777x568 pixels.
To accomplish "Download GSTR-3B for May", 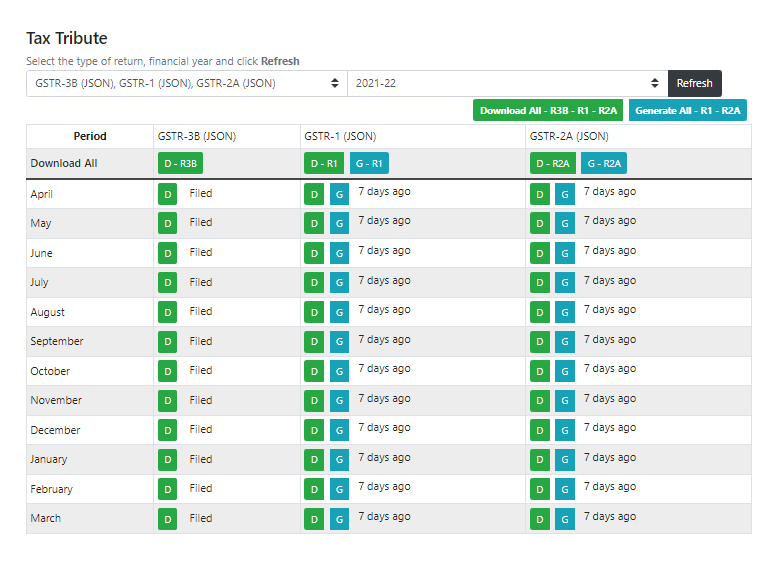I will (x=167, y=224).
